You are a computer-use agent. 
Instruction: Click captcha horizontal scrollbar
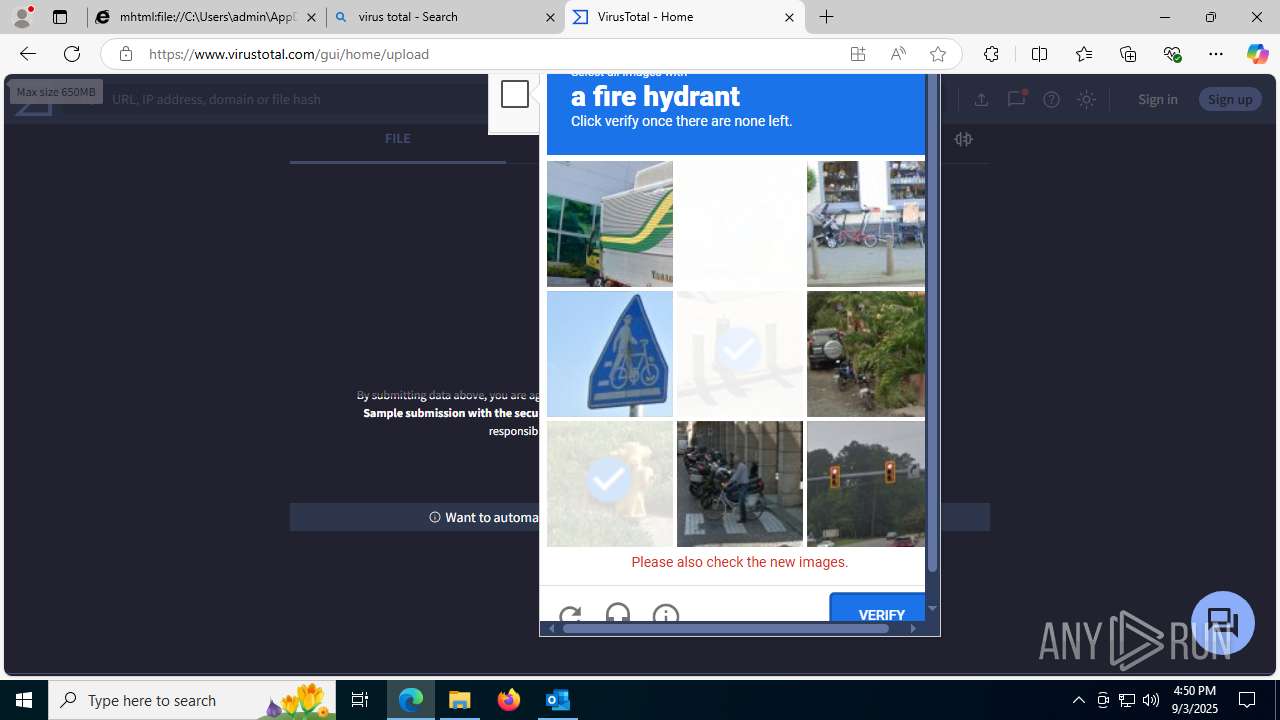point(726,628)
